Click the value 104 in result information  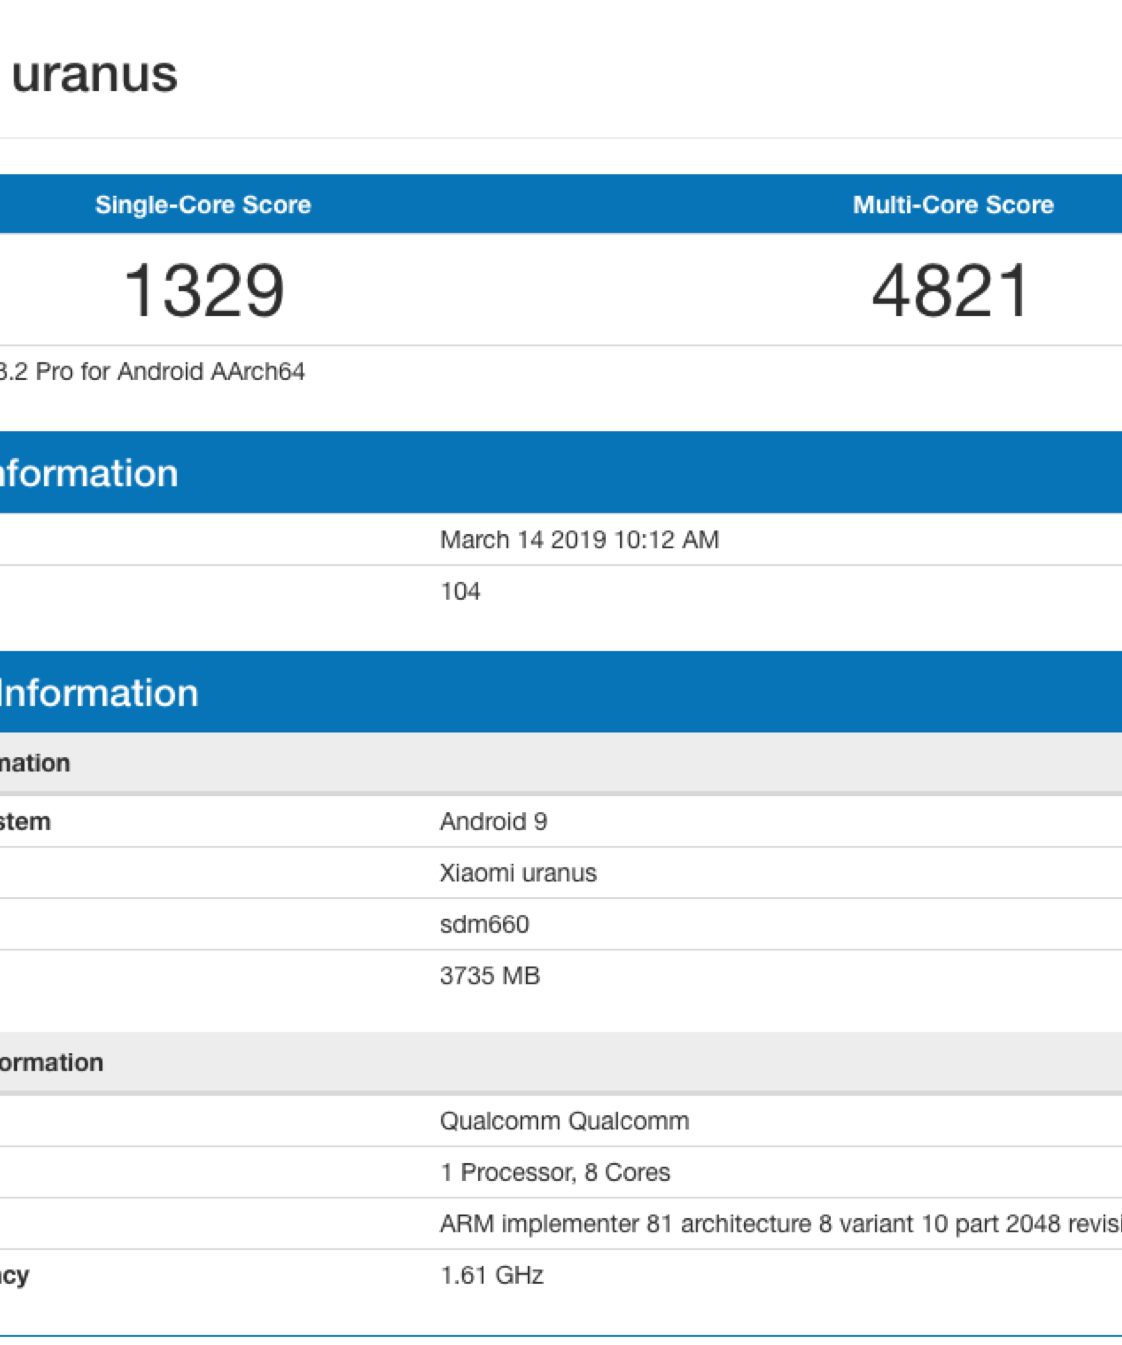pos(460,592)
